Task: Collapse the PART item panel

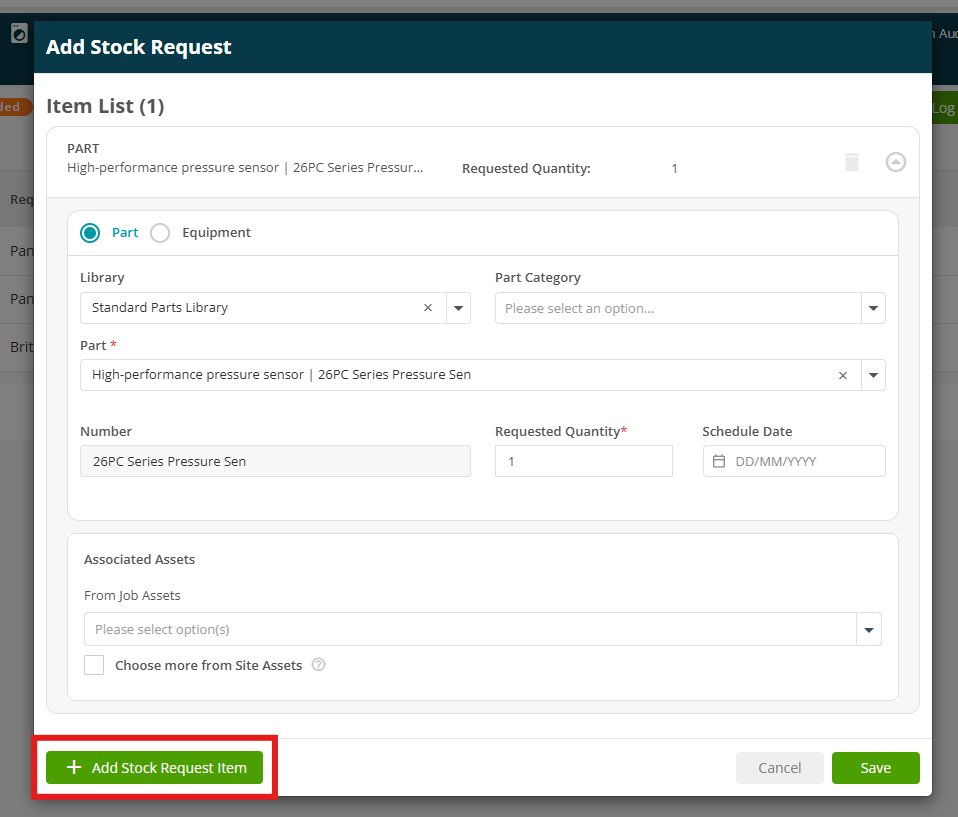Action: point(896,162)
